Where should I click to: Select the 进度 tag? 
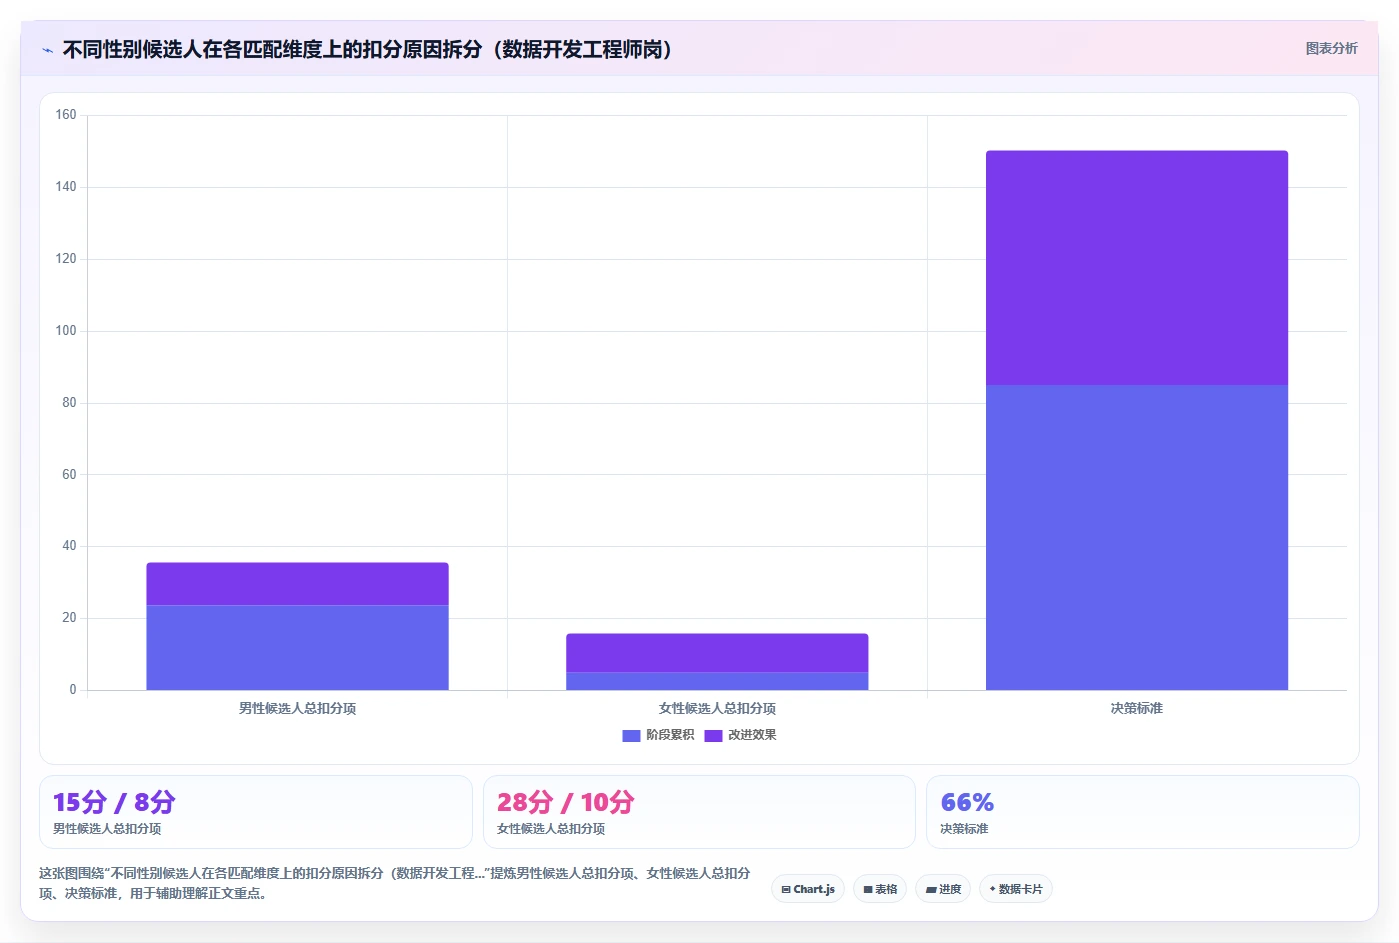(943, 889)
